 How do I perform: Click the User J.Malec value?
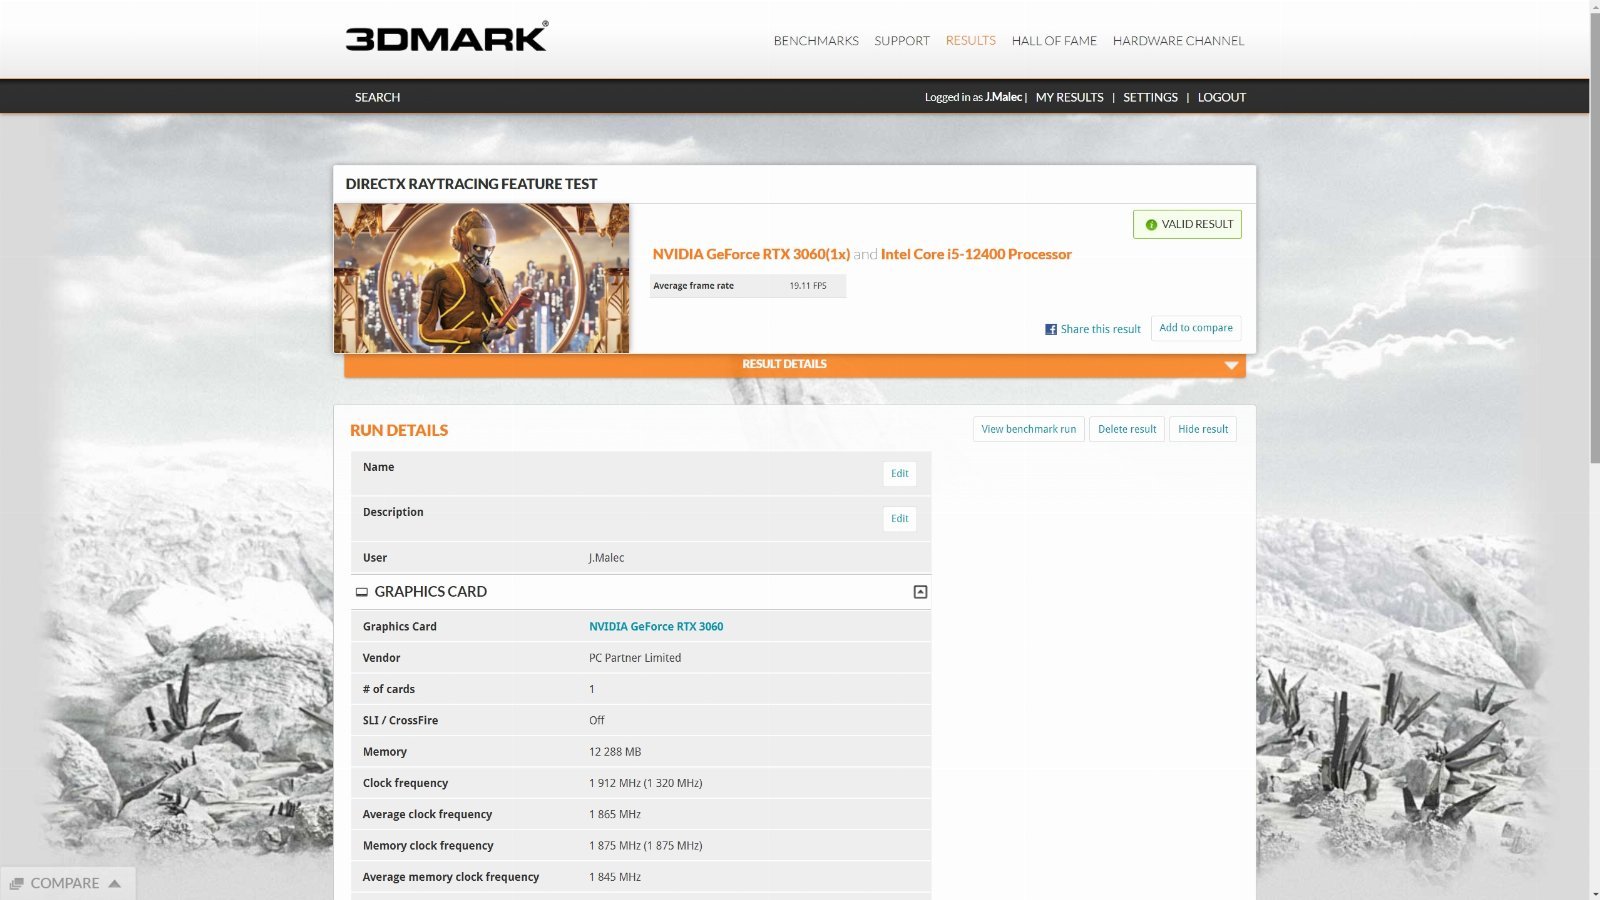click(x=606, y=558)
